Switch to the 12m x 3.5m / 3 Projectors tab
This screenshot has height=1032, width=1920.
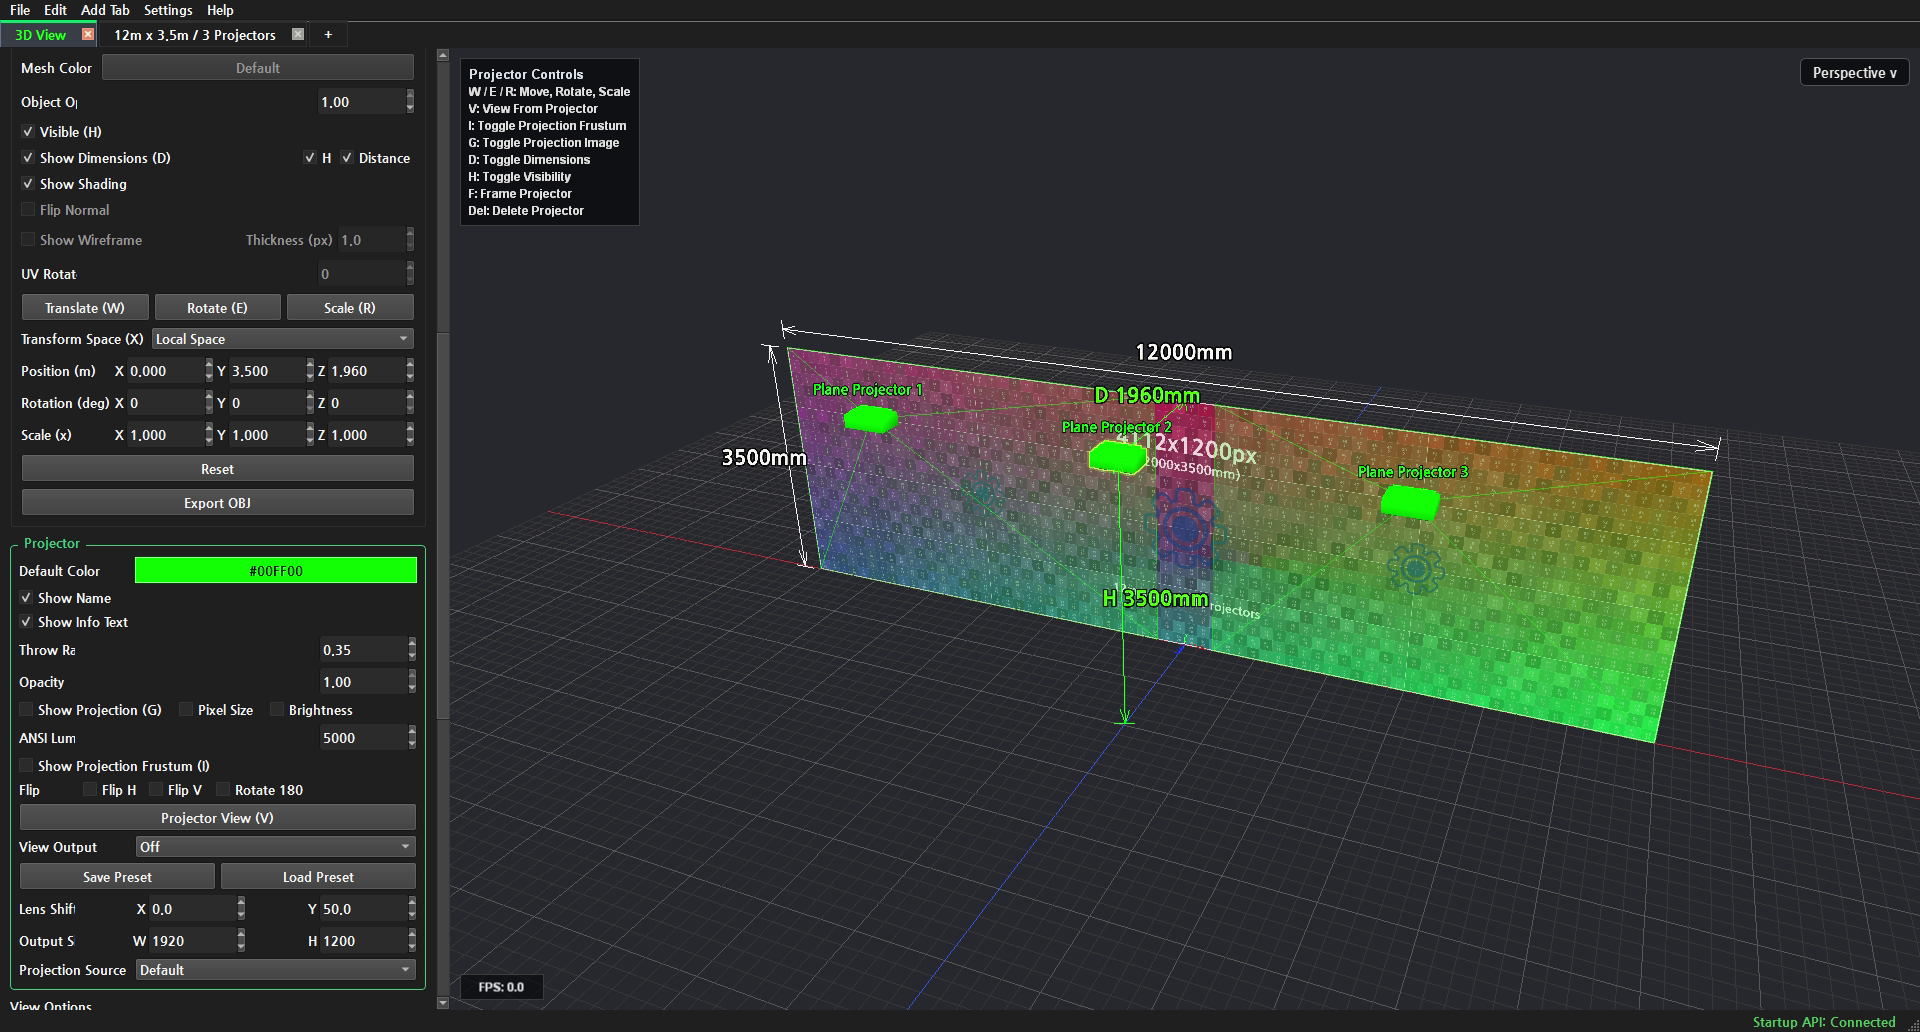point(194,35)
